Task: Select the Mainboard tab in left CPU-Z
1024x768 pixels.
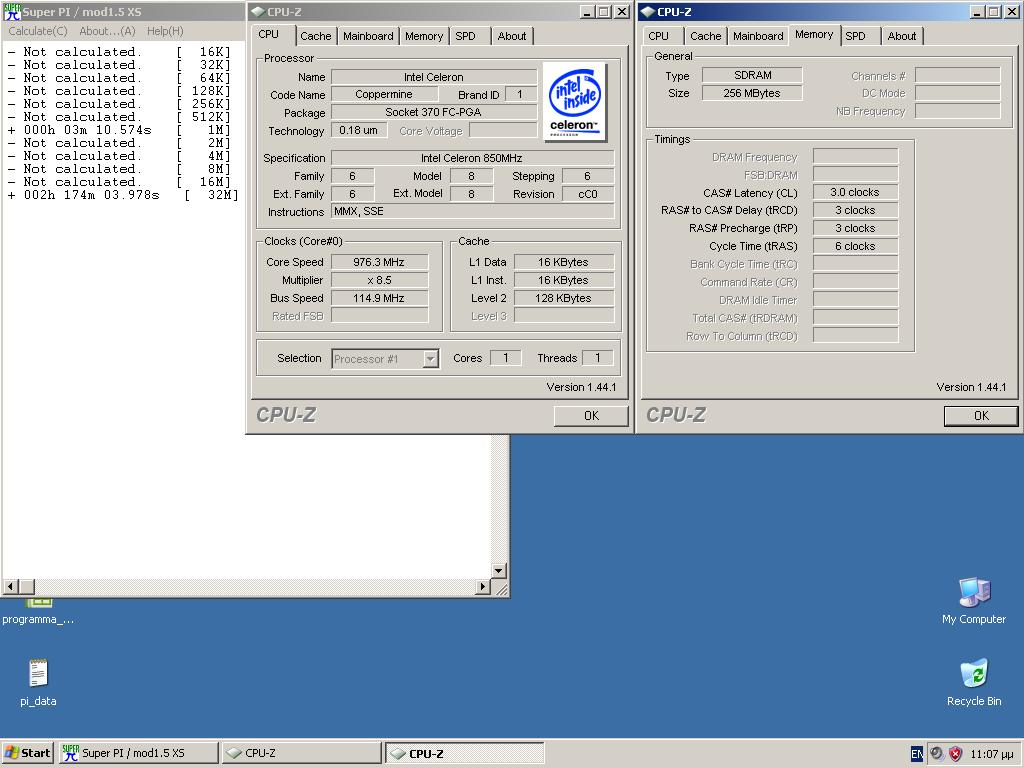Action: coord(368,36)
